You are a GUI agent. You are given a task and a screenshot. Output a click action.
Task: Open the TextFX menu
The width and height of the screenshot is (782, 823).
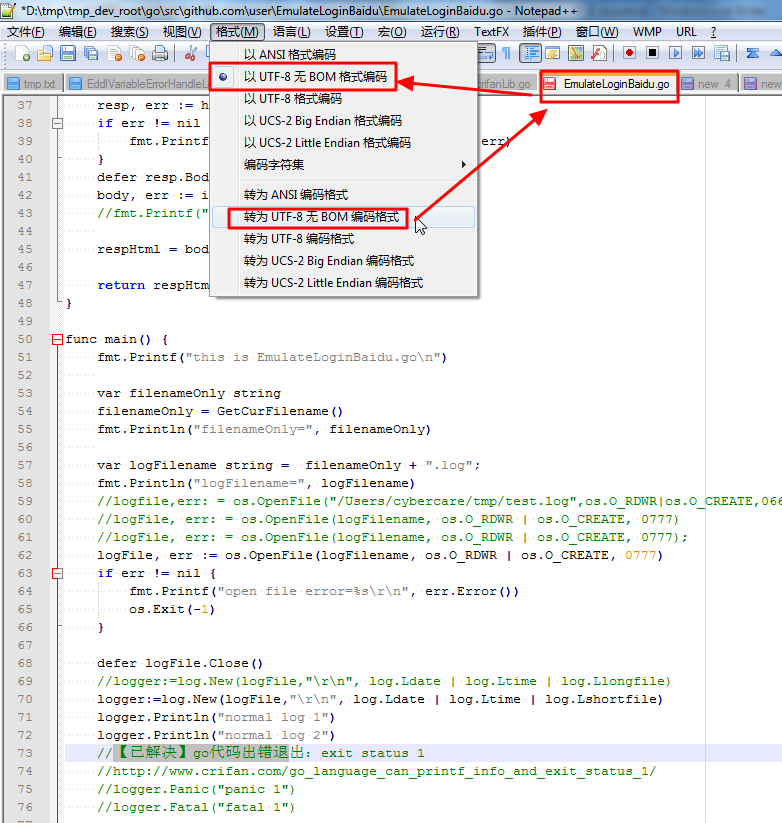click(x=491, y=32)
